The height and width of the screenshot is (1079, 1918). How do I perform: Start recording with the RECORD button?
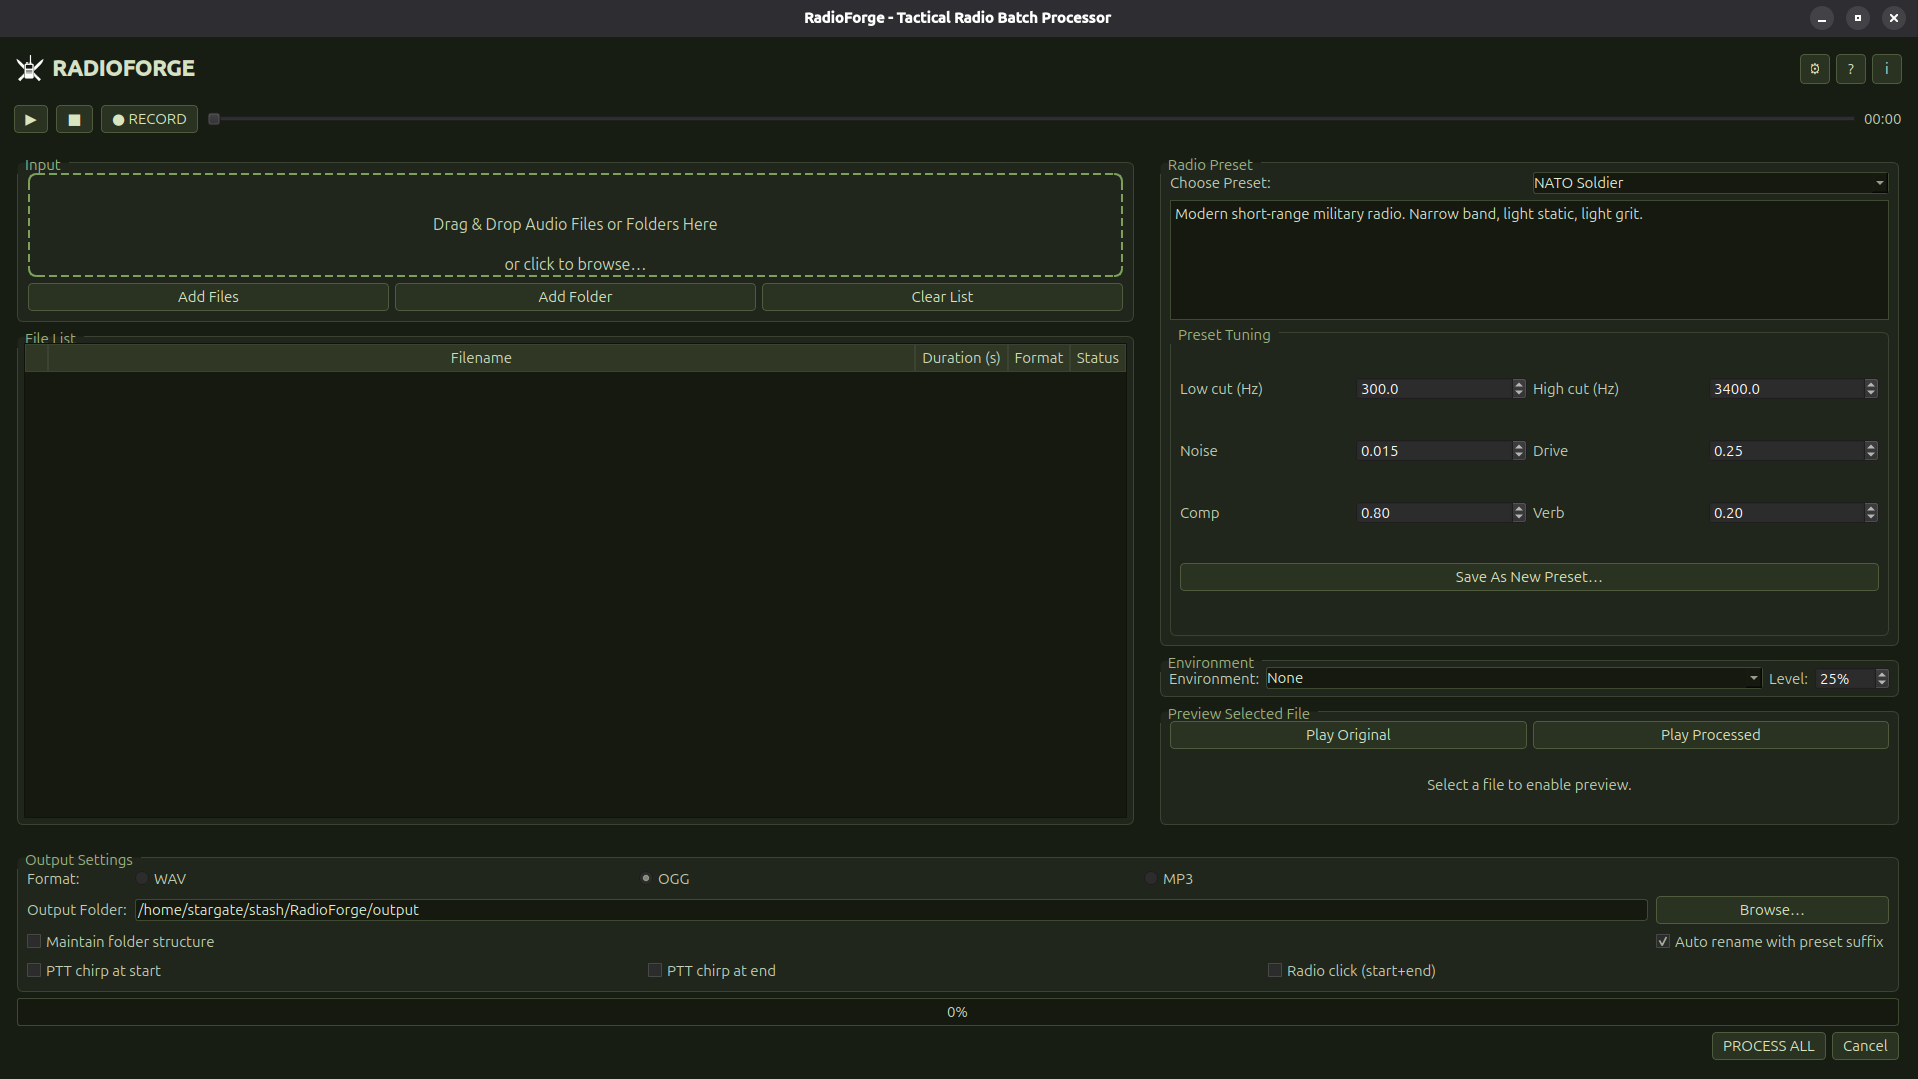click(x=149, y=119)
